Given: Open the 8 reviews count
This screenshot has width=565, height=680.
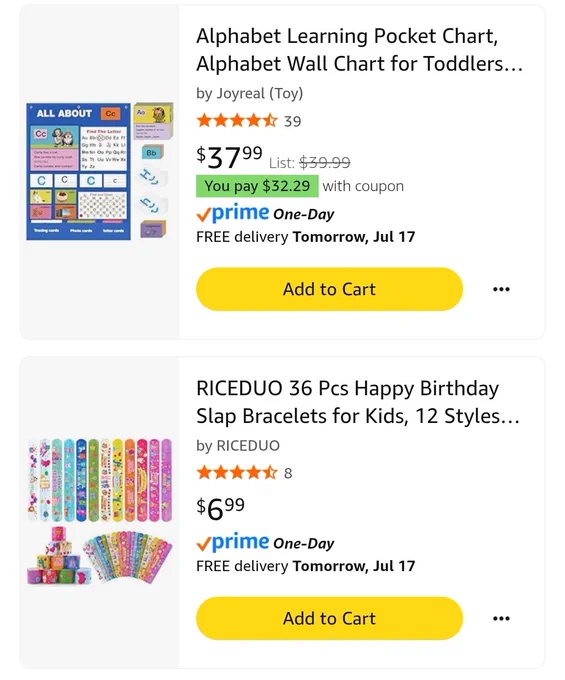Looking at the screenshot, I should click(x=288, y=473).
